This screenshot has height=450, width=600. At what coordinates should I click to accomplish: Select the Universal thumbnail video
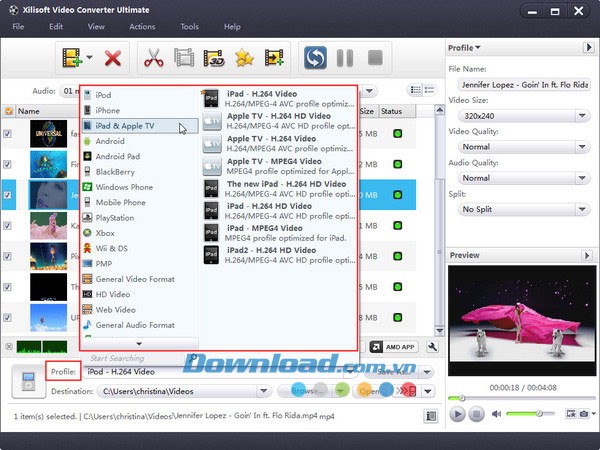[48, 134]
